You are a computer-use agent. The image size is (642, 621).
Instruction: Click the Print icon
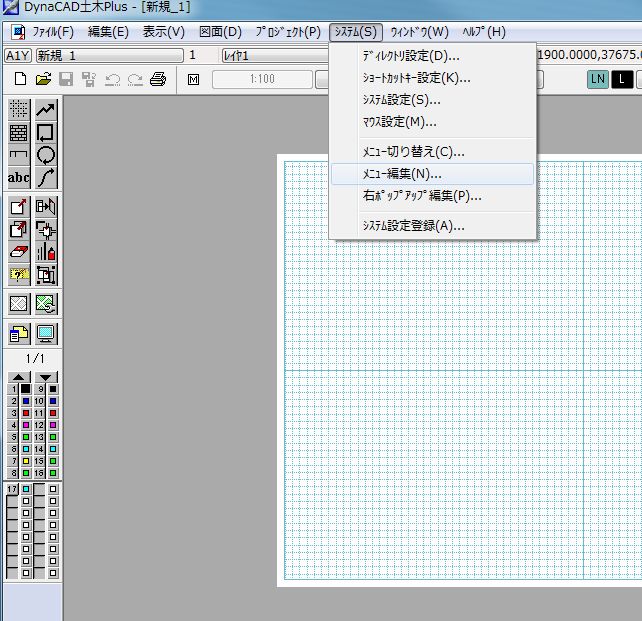pos(158,79)
